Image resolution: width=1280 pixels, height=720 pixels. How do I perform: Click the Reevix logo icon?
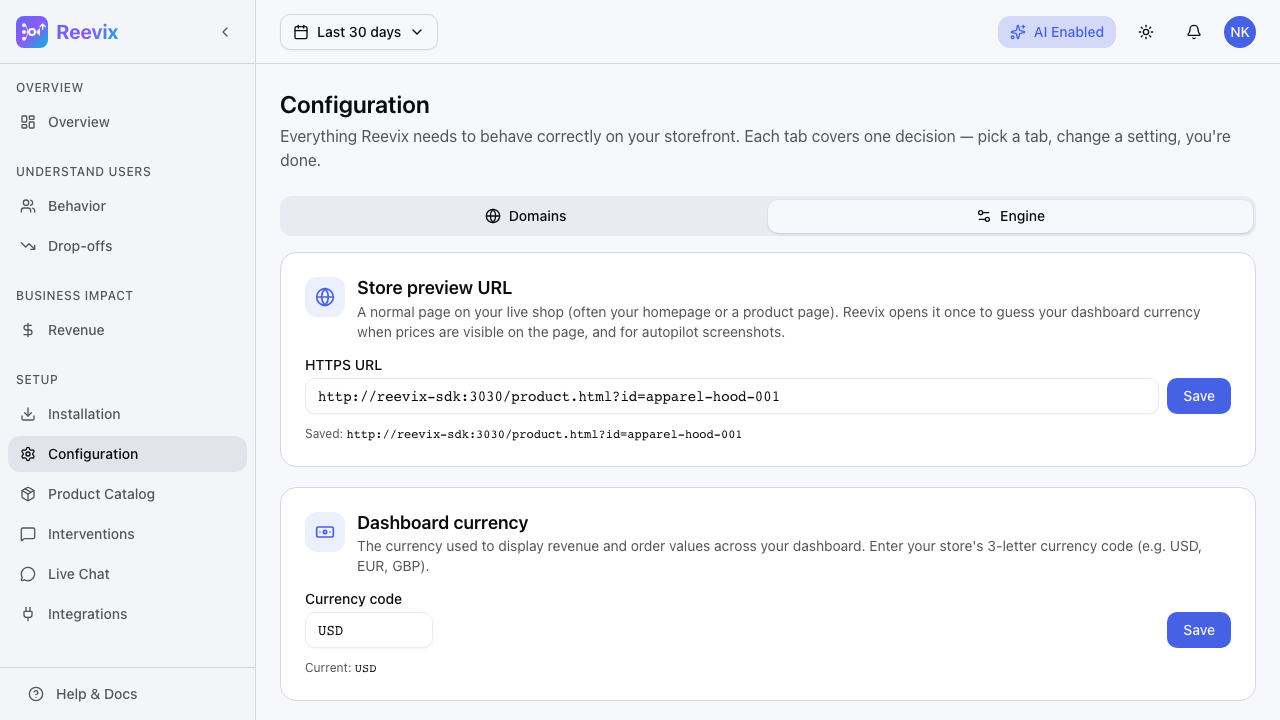pos(32,32)
